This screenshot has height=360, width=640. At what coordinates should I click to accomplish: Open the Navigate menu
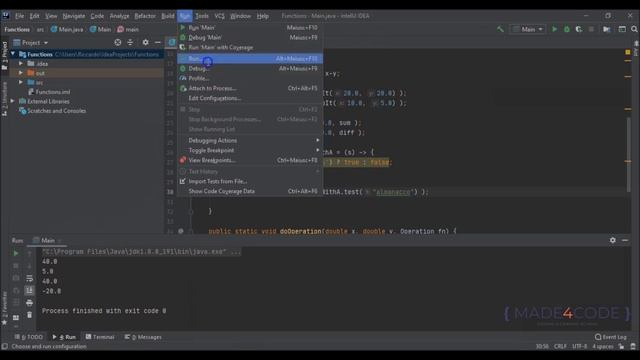coord(73,16)
